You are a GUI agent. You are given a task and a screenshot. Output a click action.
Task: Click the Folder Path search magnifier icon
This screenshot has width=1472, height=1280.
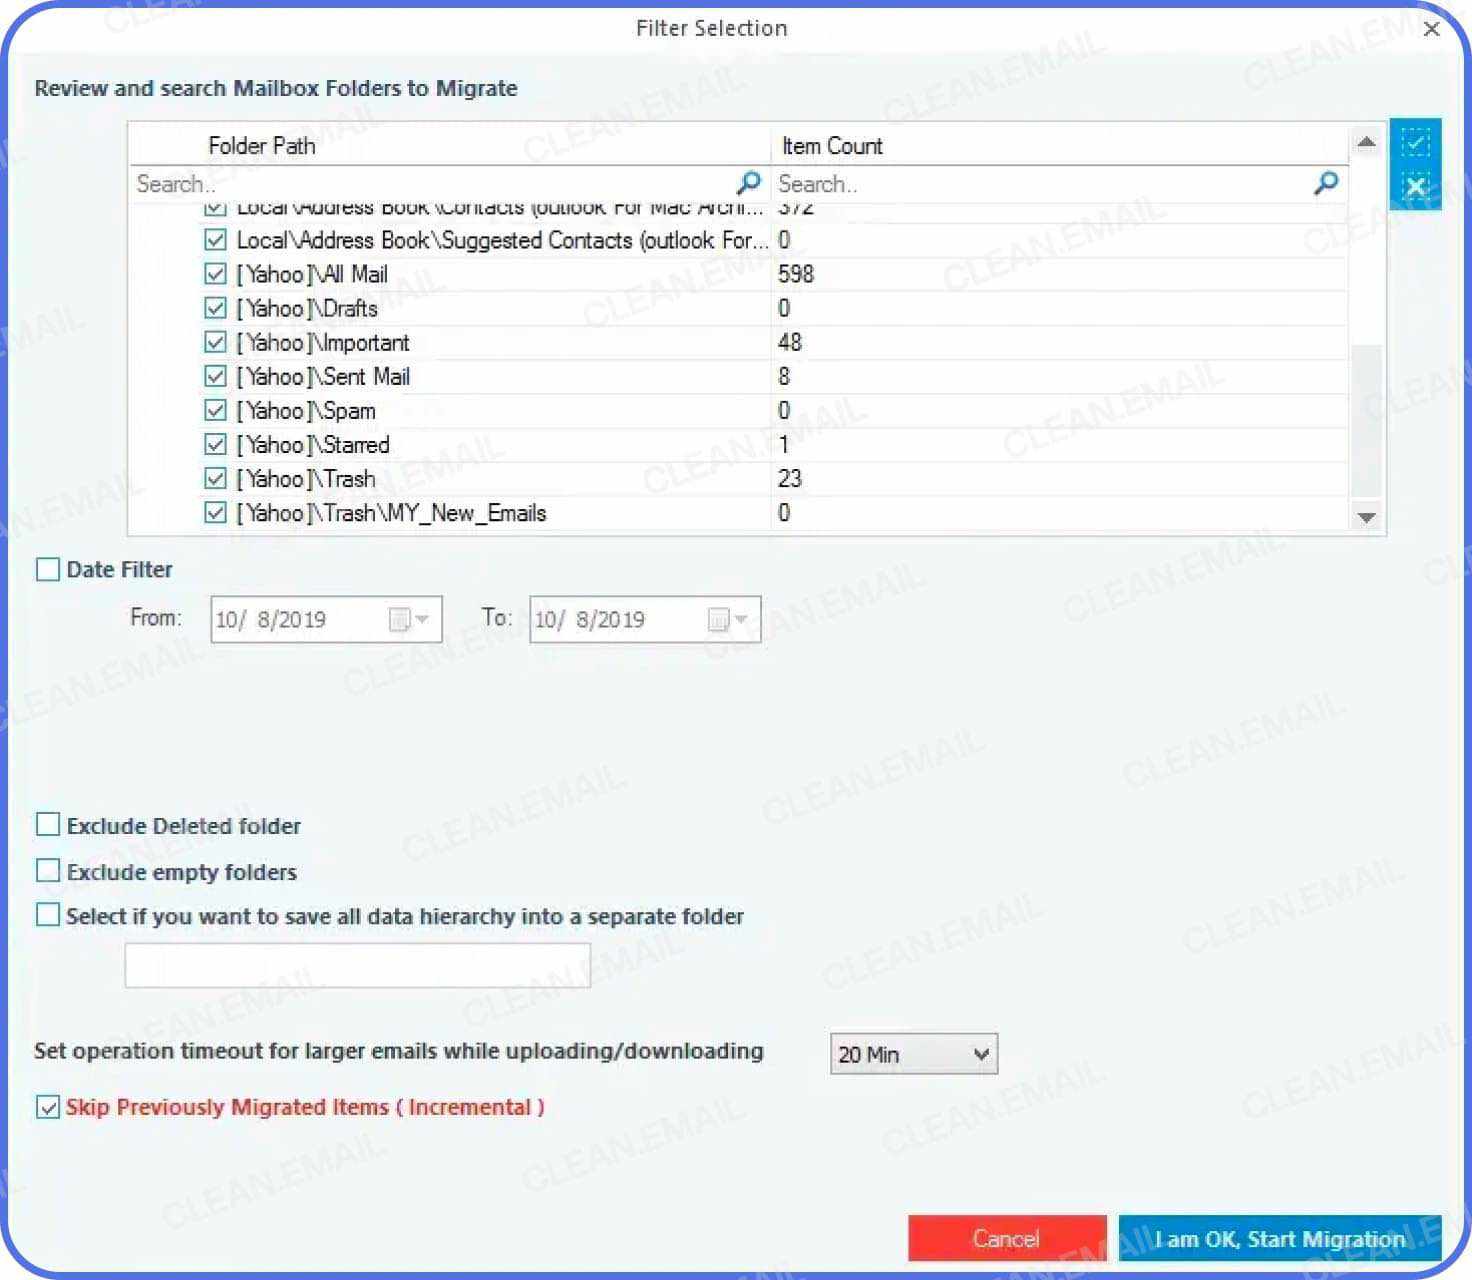point(747,183)
